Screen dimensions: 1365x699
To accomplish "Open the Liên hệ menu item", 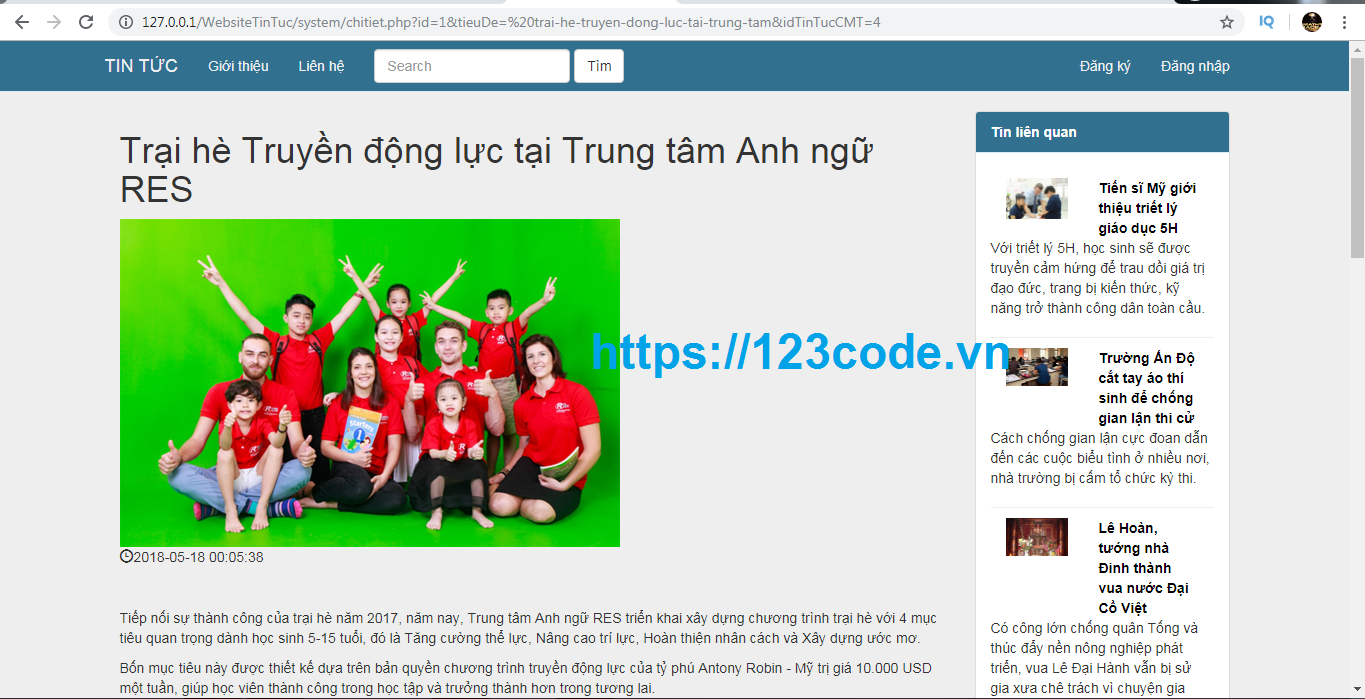I will click(321, 66).
